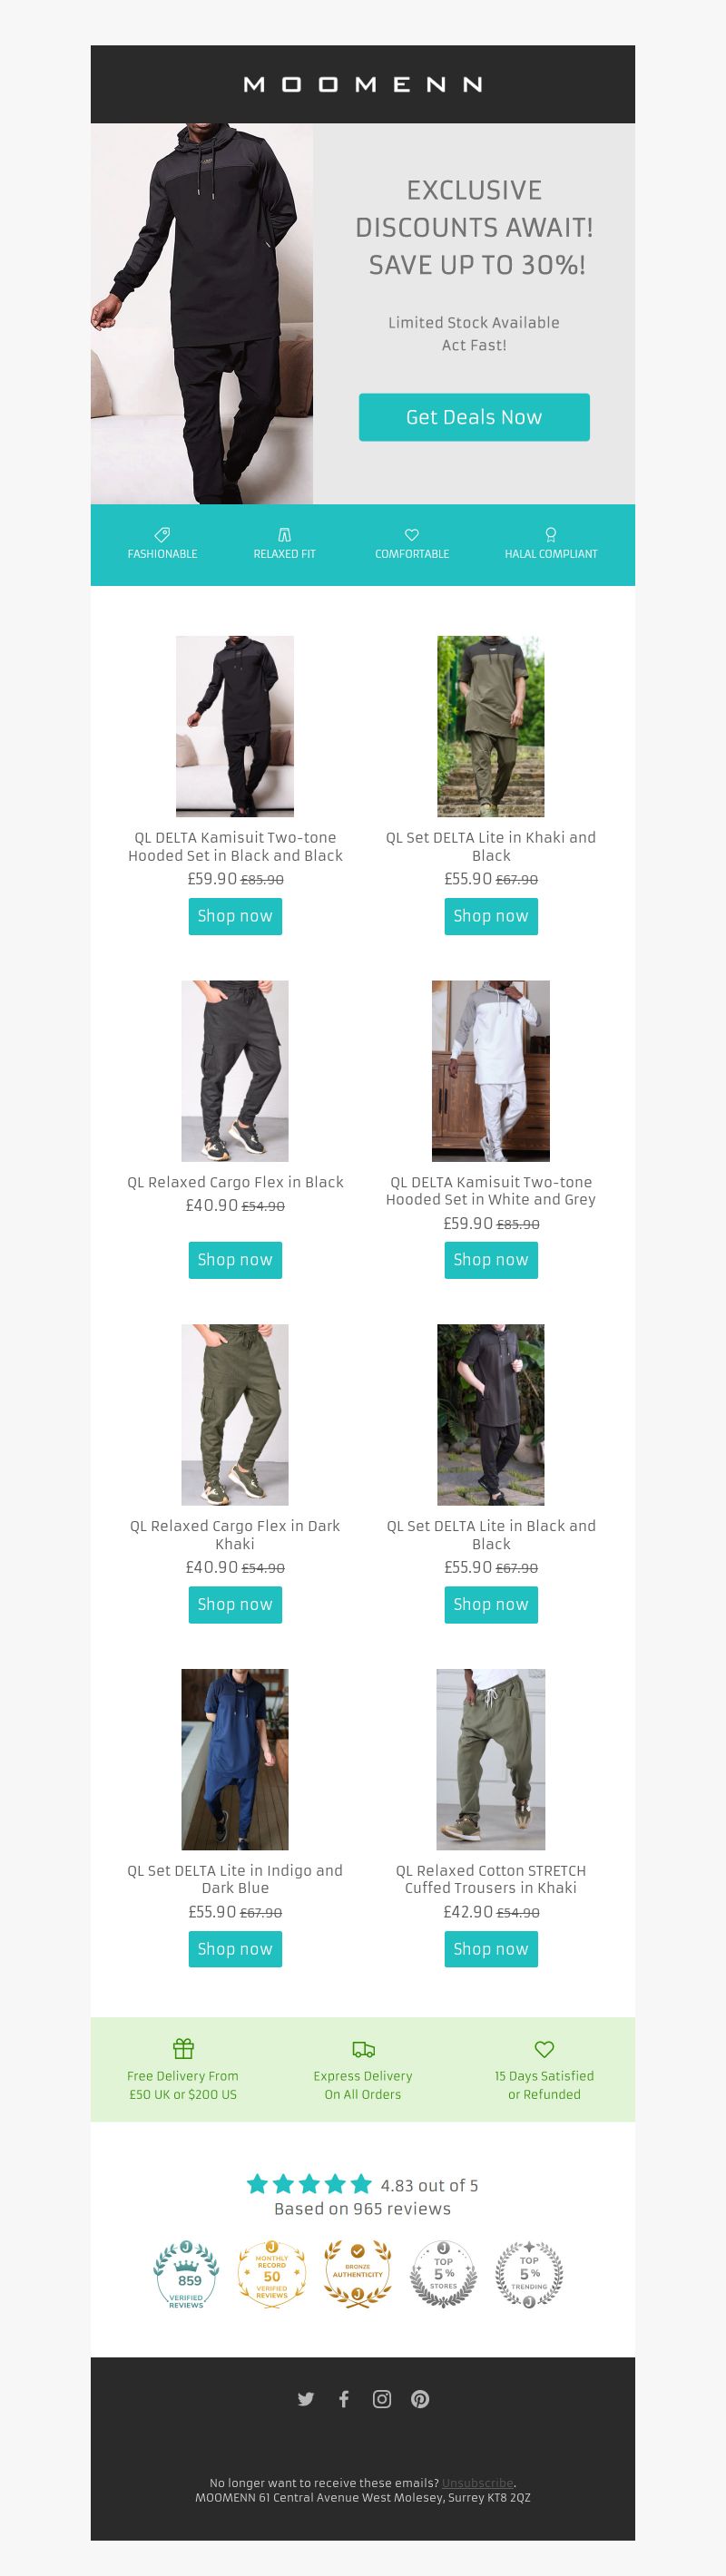The image size is (726, 2576).
Task: Click the Twitter icon in footer
Action: [x=306, y=2399]
